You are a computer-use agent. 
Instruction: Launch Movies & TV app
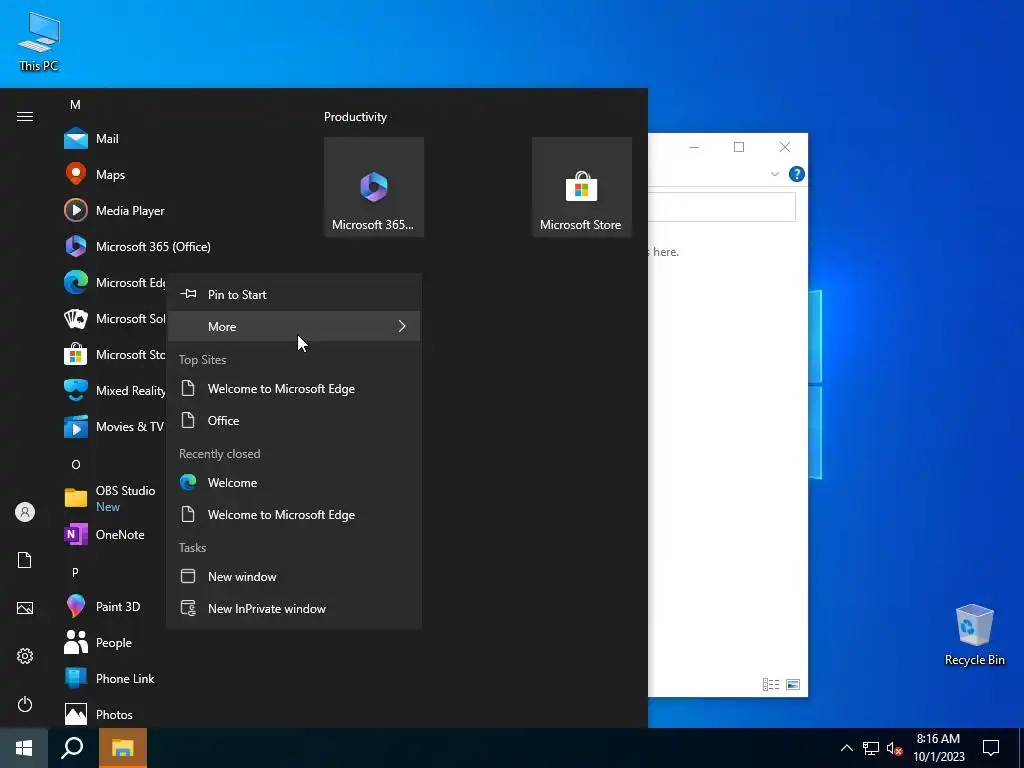point(112,426)
